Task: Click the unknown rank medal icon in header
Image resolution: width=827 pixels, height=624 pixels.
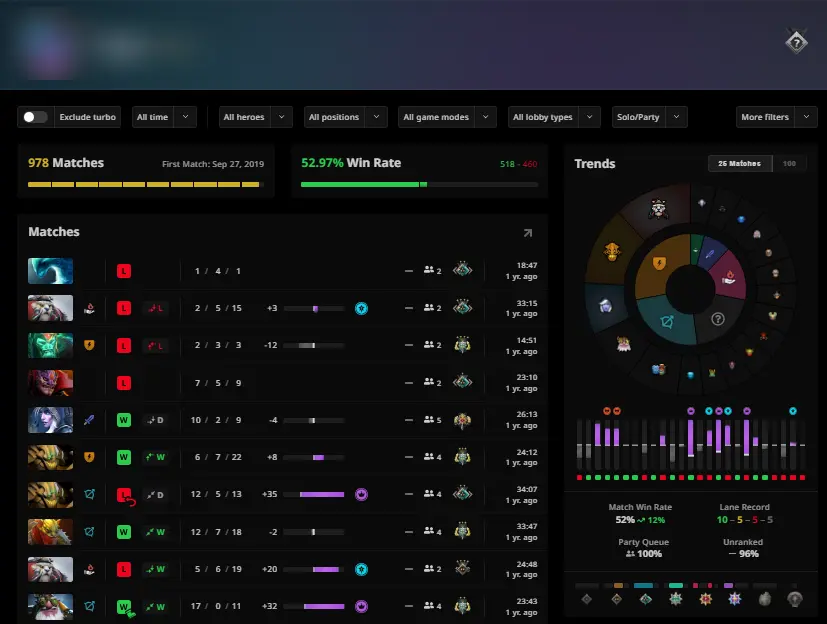Action: click(796, 42)
